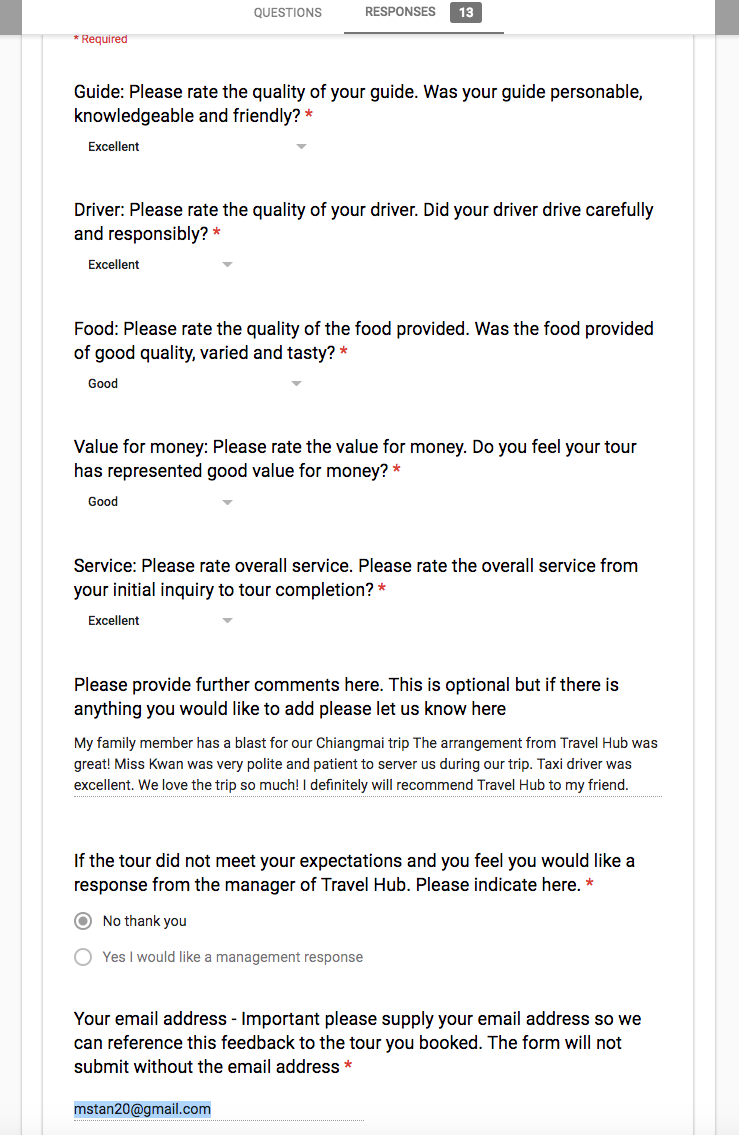This screenshot has height=1135, width=739.
Task: Click the further comments text area
Action: coord(368,764)
